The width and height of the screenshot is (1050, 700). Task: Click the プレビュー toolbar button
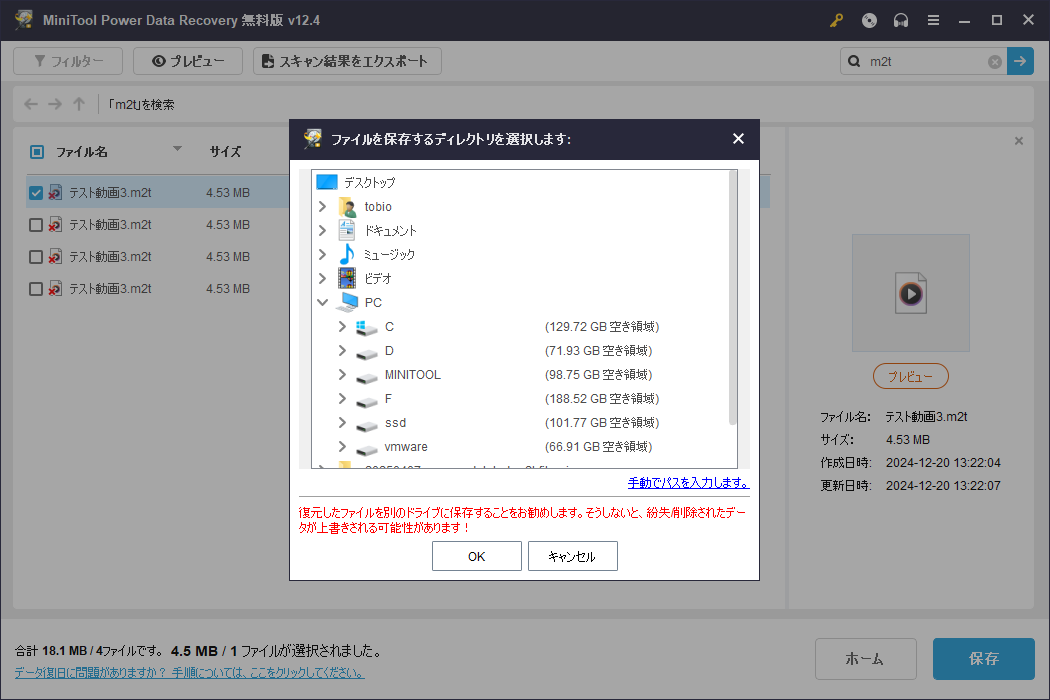tap(188, 61)
